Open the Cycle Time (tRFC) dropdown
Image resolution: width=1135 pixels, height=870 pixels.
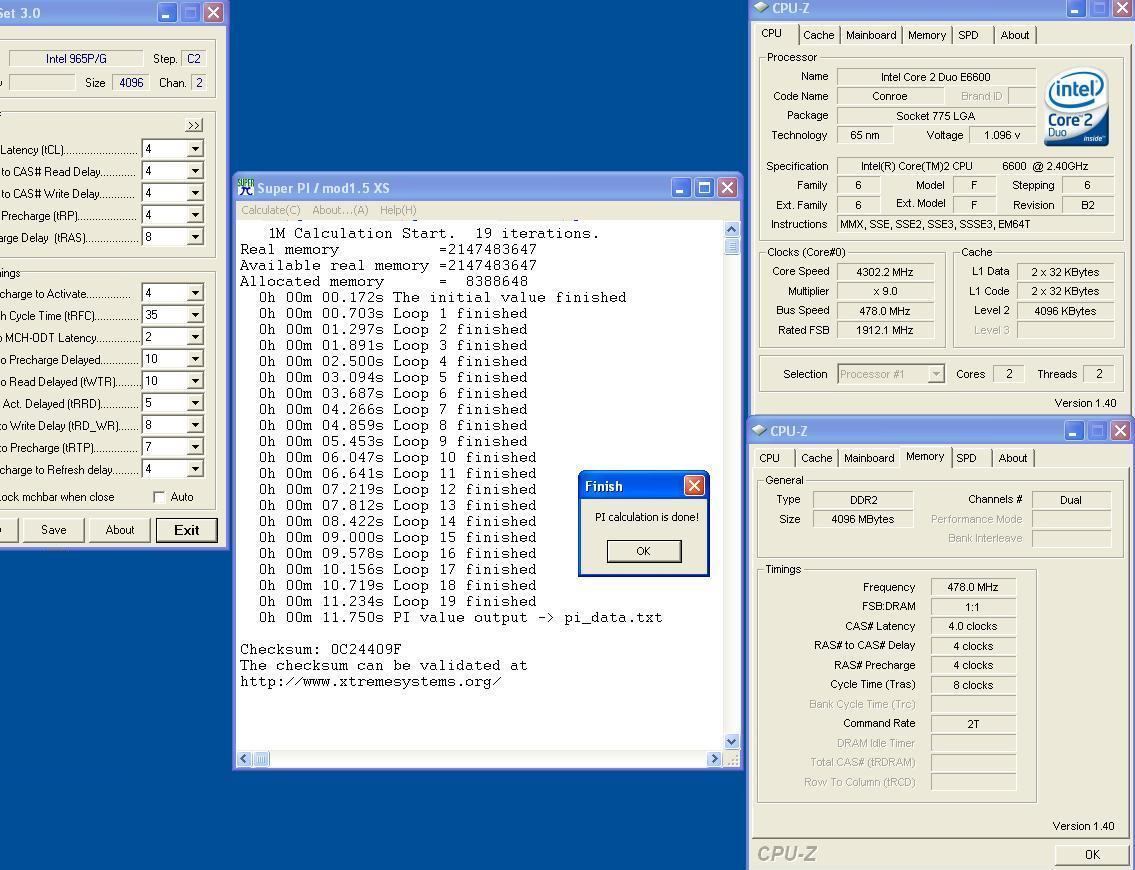pos(195,315)
